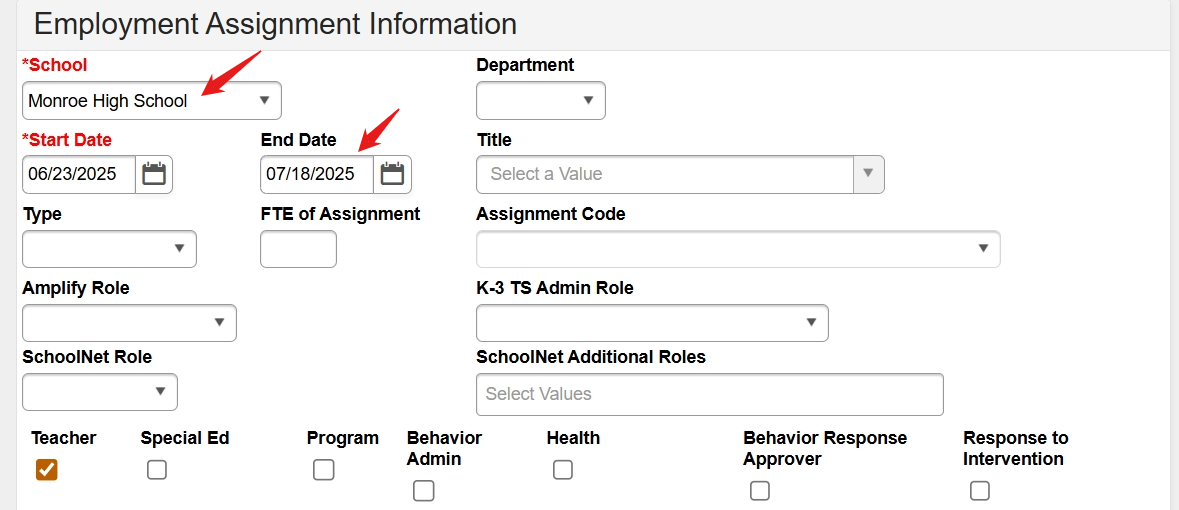Enable the Special Ed checkbox
The width and height of the screenshot is (1179, 510).
tap(157, 469)
